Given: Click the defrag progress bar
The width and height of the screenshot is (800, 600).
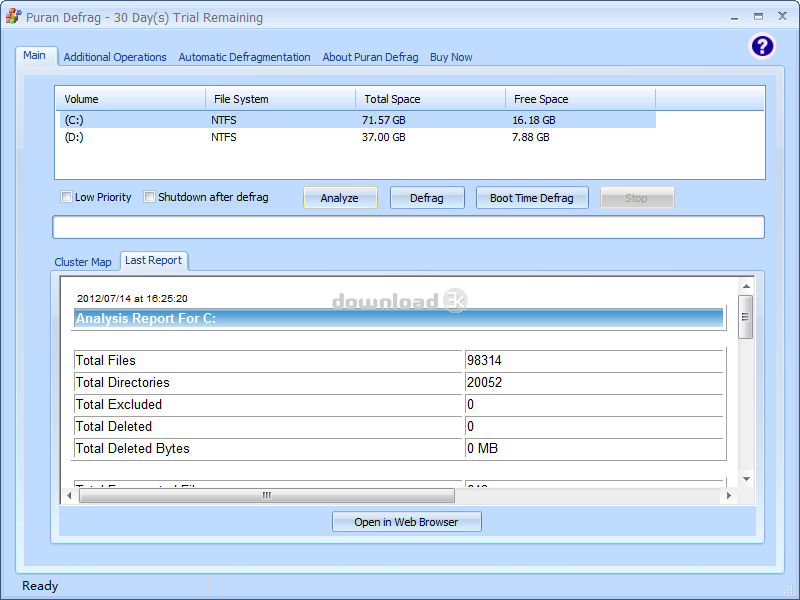Looking at the screenshot, I should pos(408,227).
